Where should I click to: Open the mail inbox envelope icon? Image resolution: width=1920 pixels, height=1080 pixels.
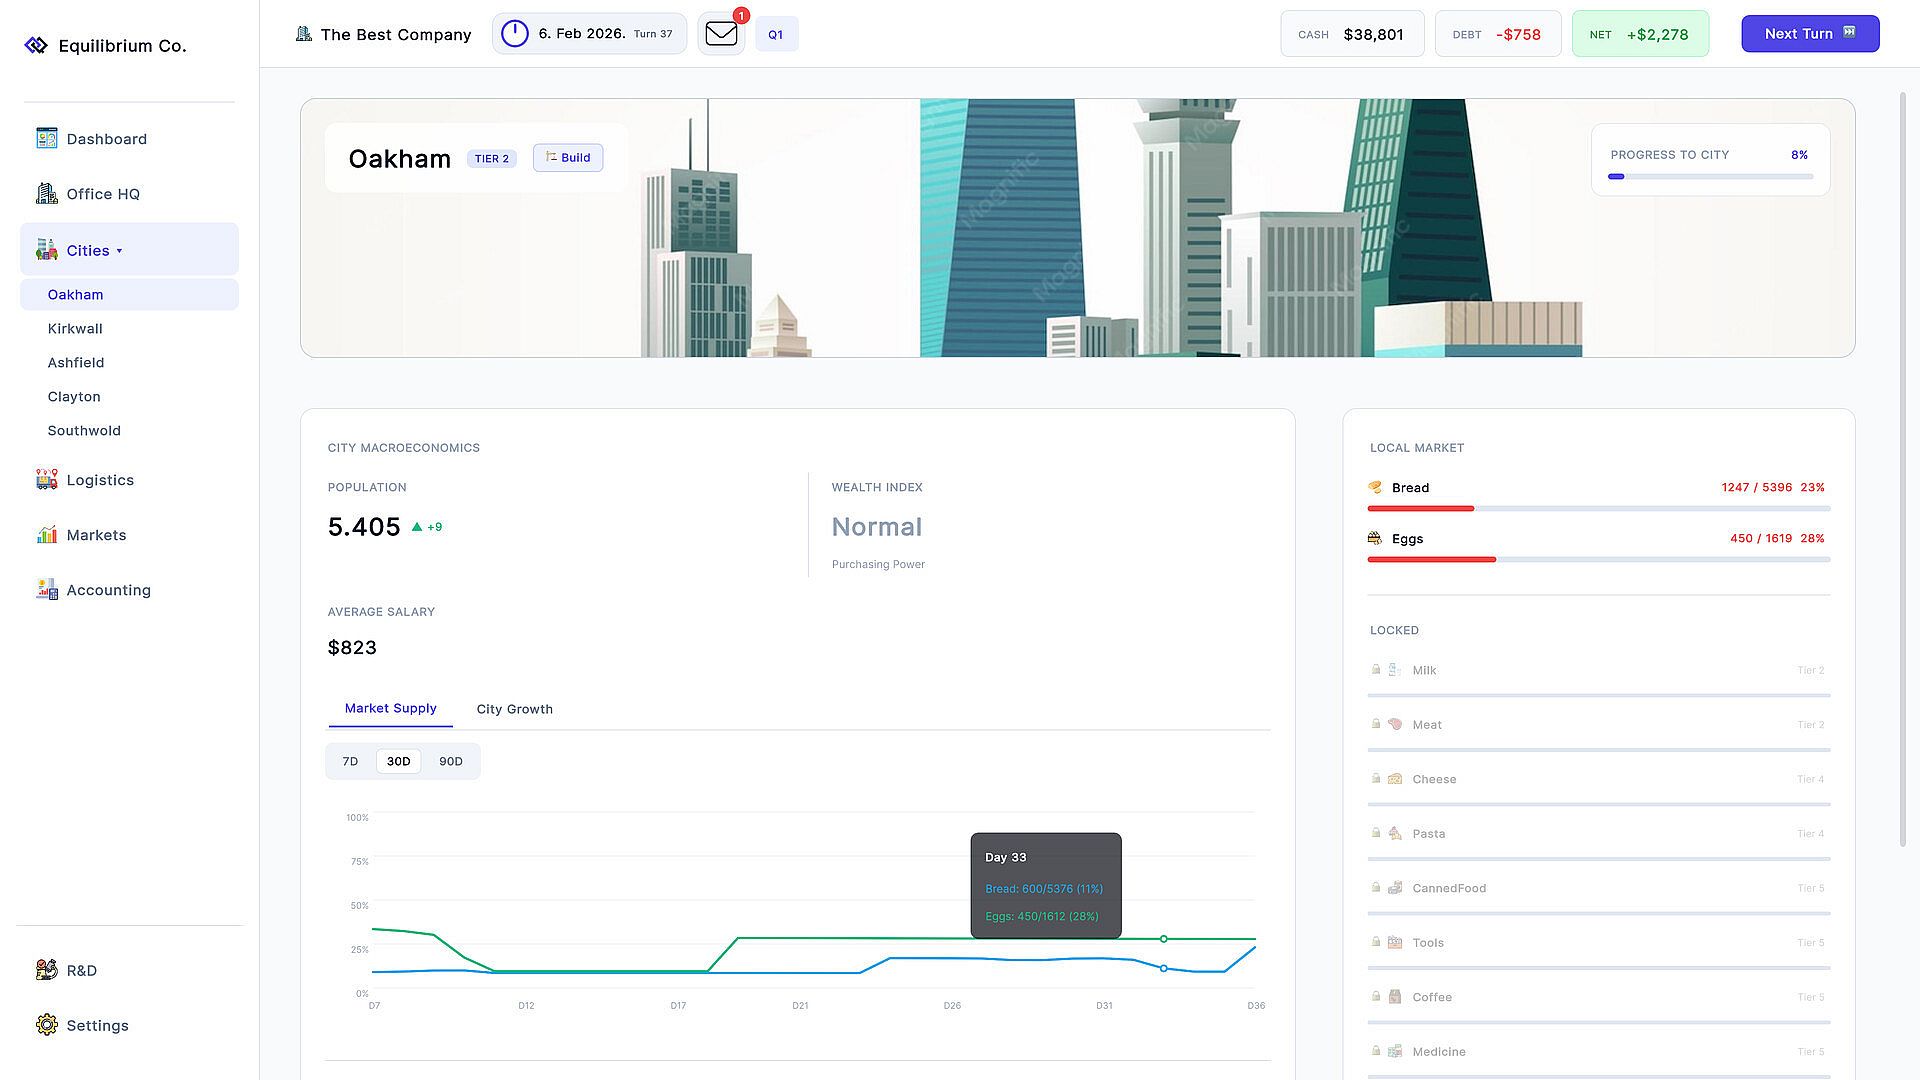pos(721,34)
